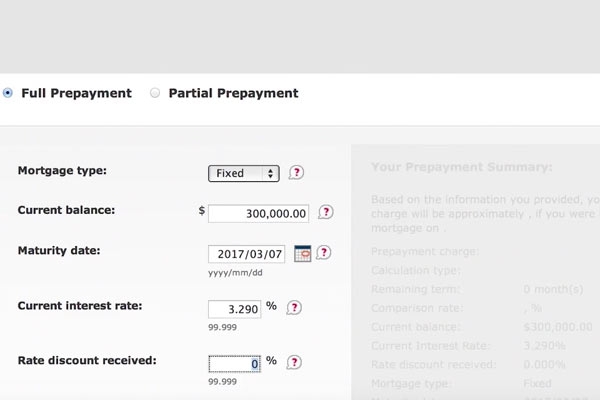Open help icon beside Maturity date calendar
Image resolution: width=600 pixels, height=400 pixels.
324,253
